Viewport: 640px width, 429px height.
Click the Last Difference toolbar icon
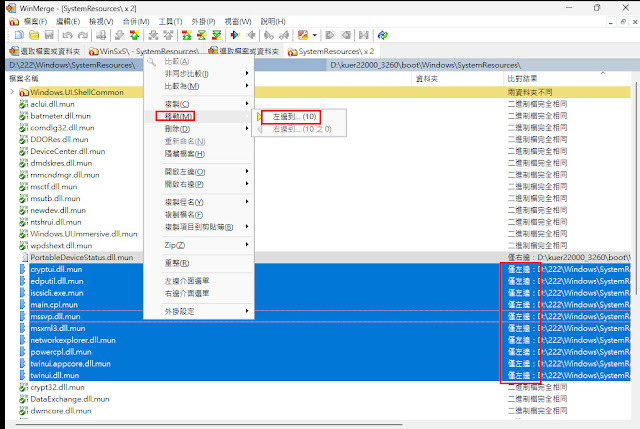[x=217, y=36]
